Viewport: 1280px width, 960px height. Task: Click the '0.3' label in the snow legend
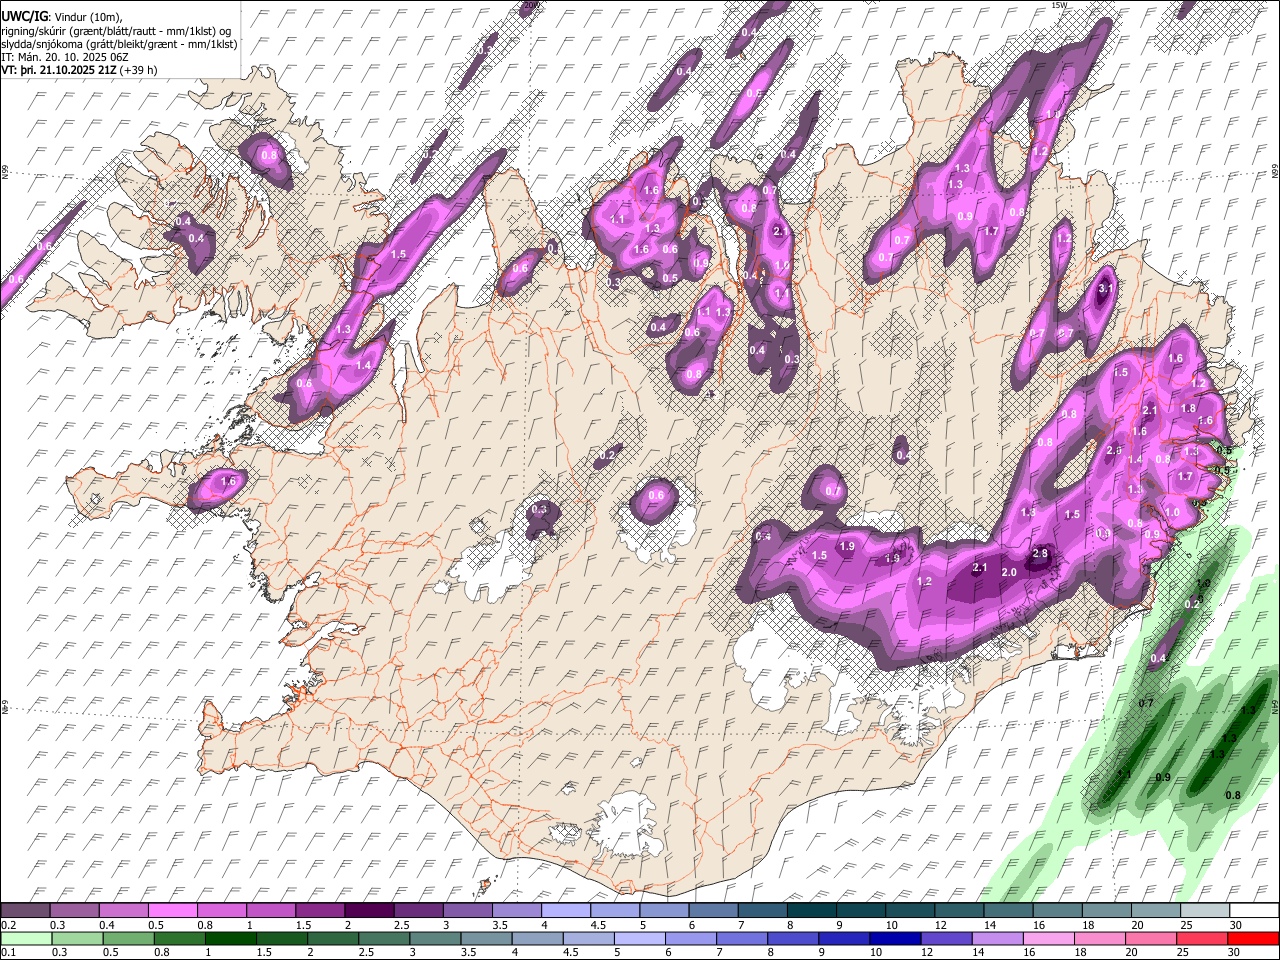point(57,925)
